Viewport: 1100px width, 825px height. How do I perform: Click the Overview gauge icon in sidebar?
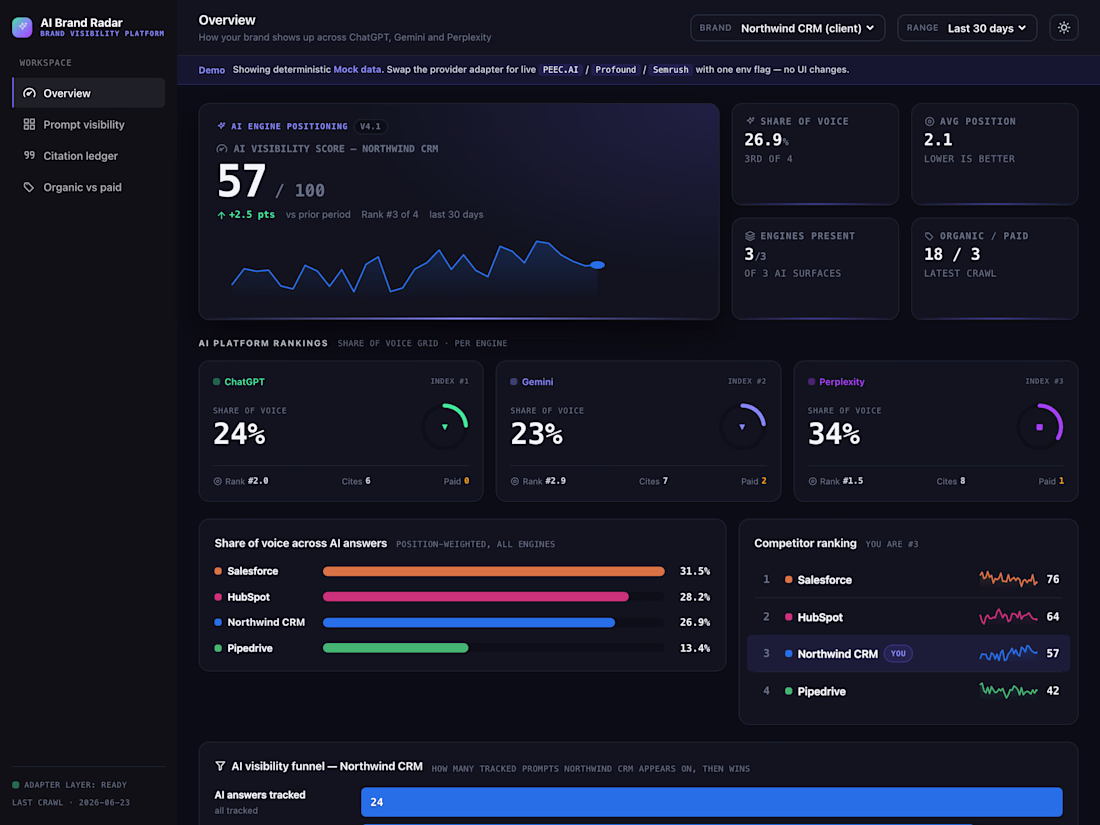click(29, 93)
